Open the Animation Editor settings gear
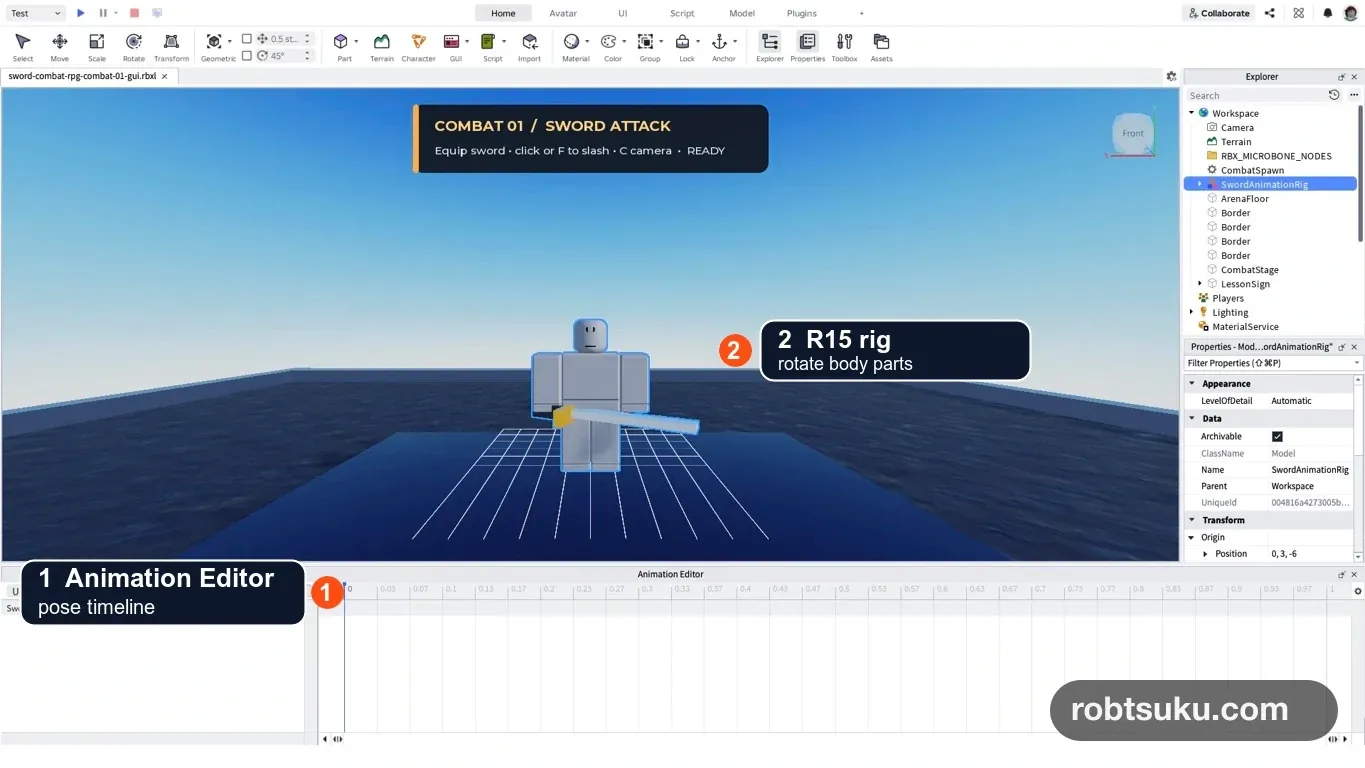 1358,591
